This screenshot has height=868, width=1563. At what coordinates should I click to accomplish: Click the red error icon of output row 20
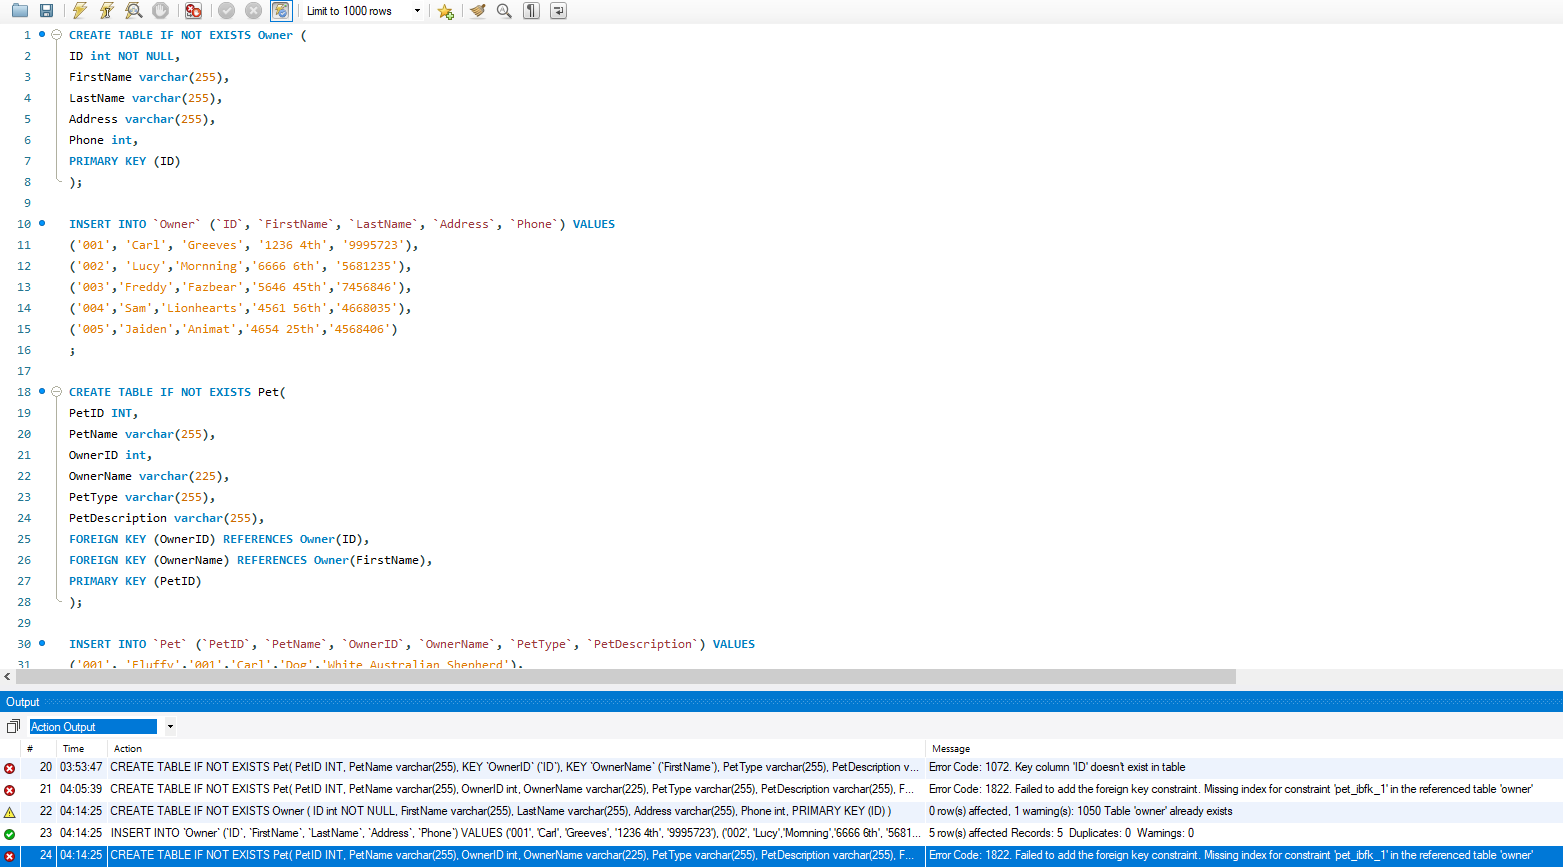pyautogui.click(x=10, y=768)
